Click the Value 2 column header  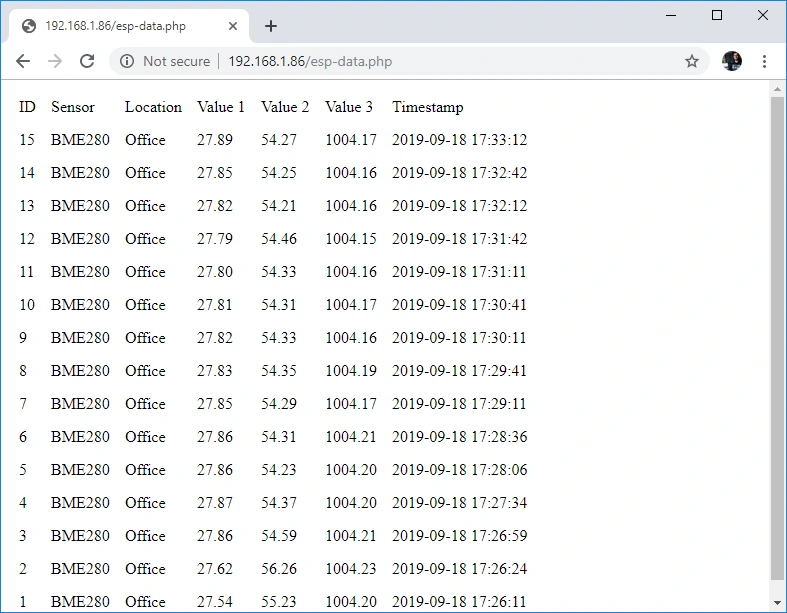pyautogui.click(x=285, y=107)
